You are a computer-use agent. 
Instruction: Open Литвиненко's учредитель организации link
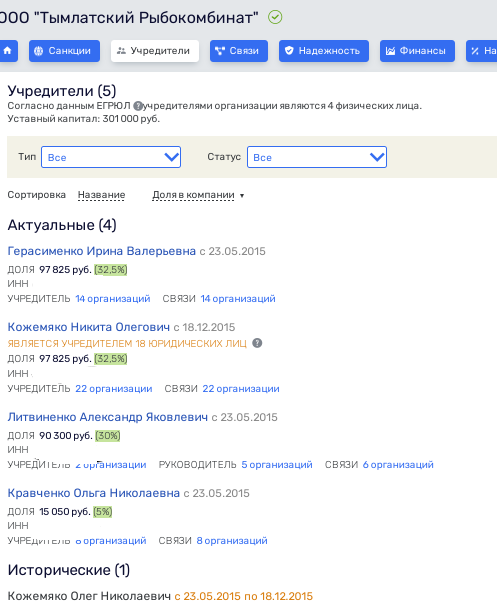pos(111,465)
